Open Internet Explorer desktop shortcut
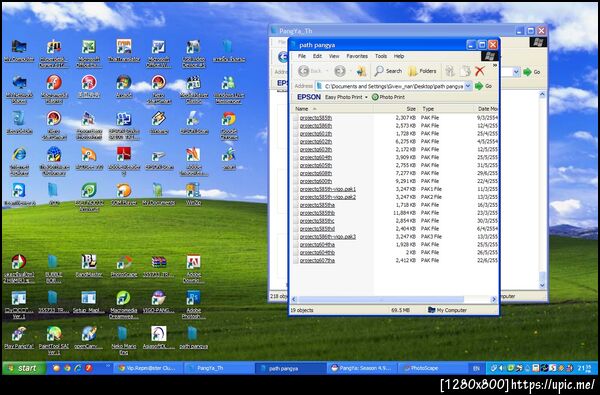Viewport: 600px width, 395px height. pyautogui.click(x=19, y=160)
